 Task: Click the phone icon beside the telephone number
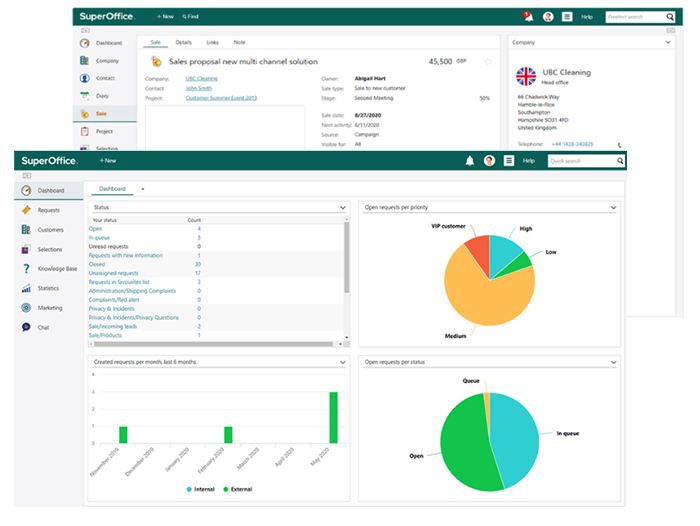click(619, 144)
